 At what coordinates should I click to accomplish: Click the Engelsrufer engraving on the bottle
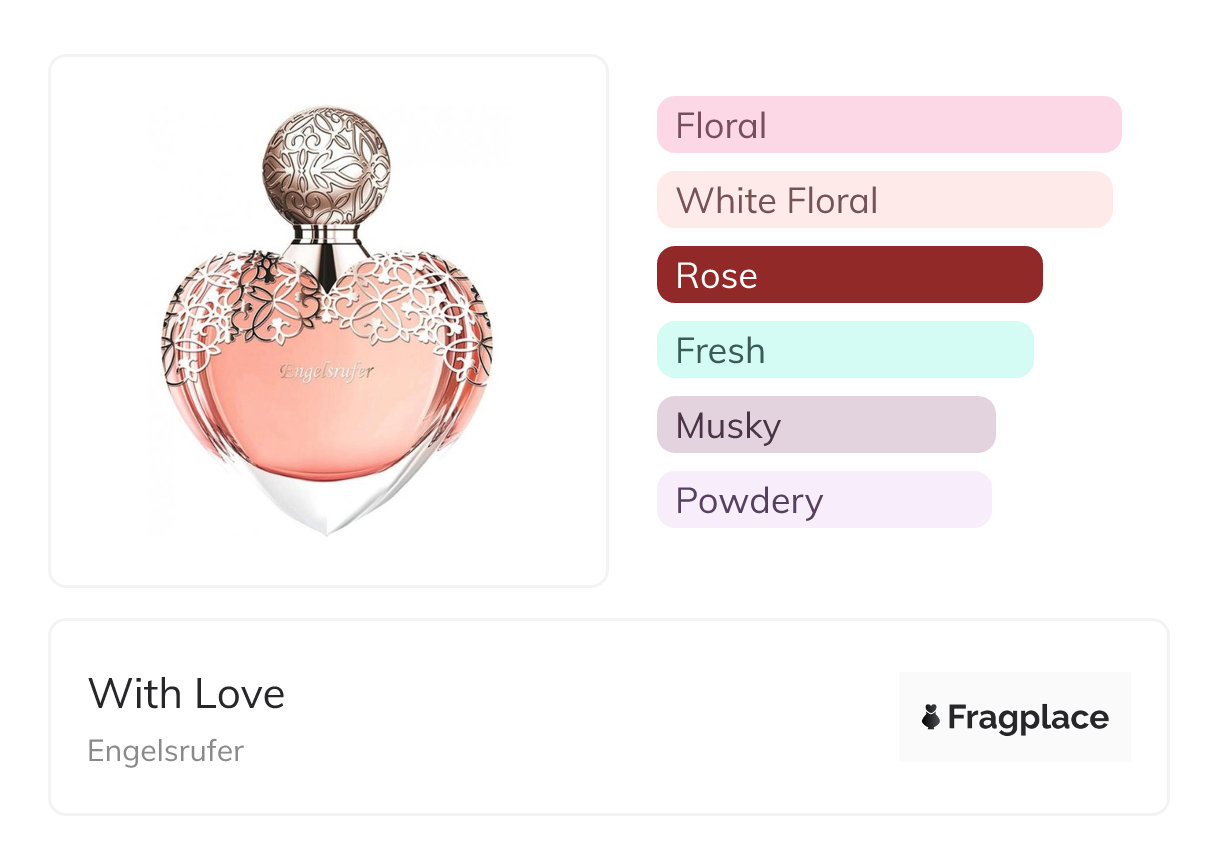[x=327, y=372]
